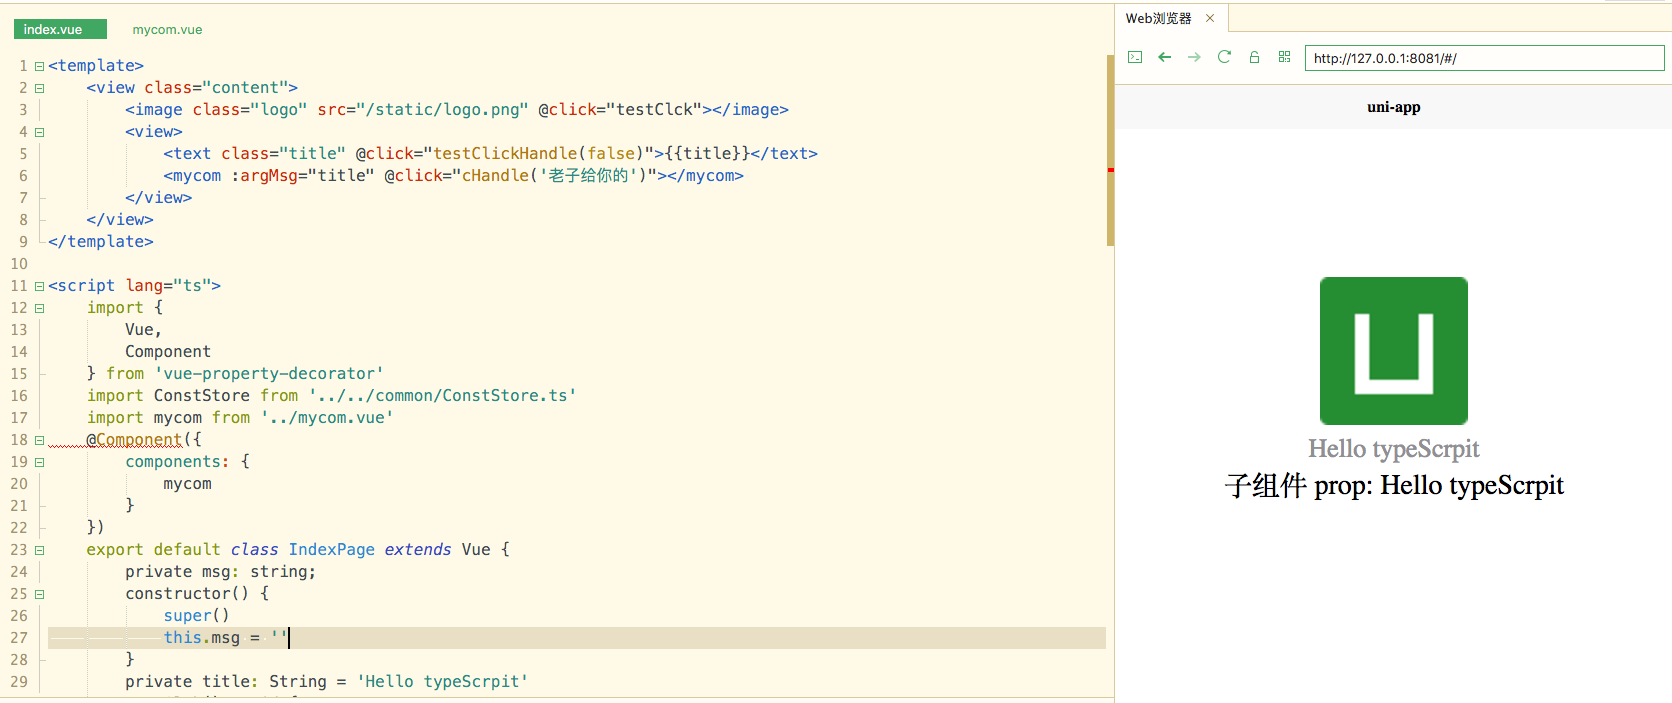1672x703 pixels.
Task: Click line number 27 in the gutter
Action: click(x=19, y=638)
